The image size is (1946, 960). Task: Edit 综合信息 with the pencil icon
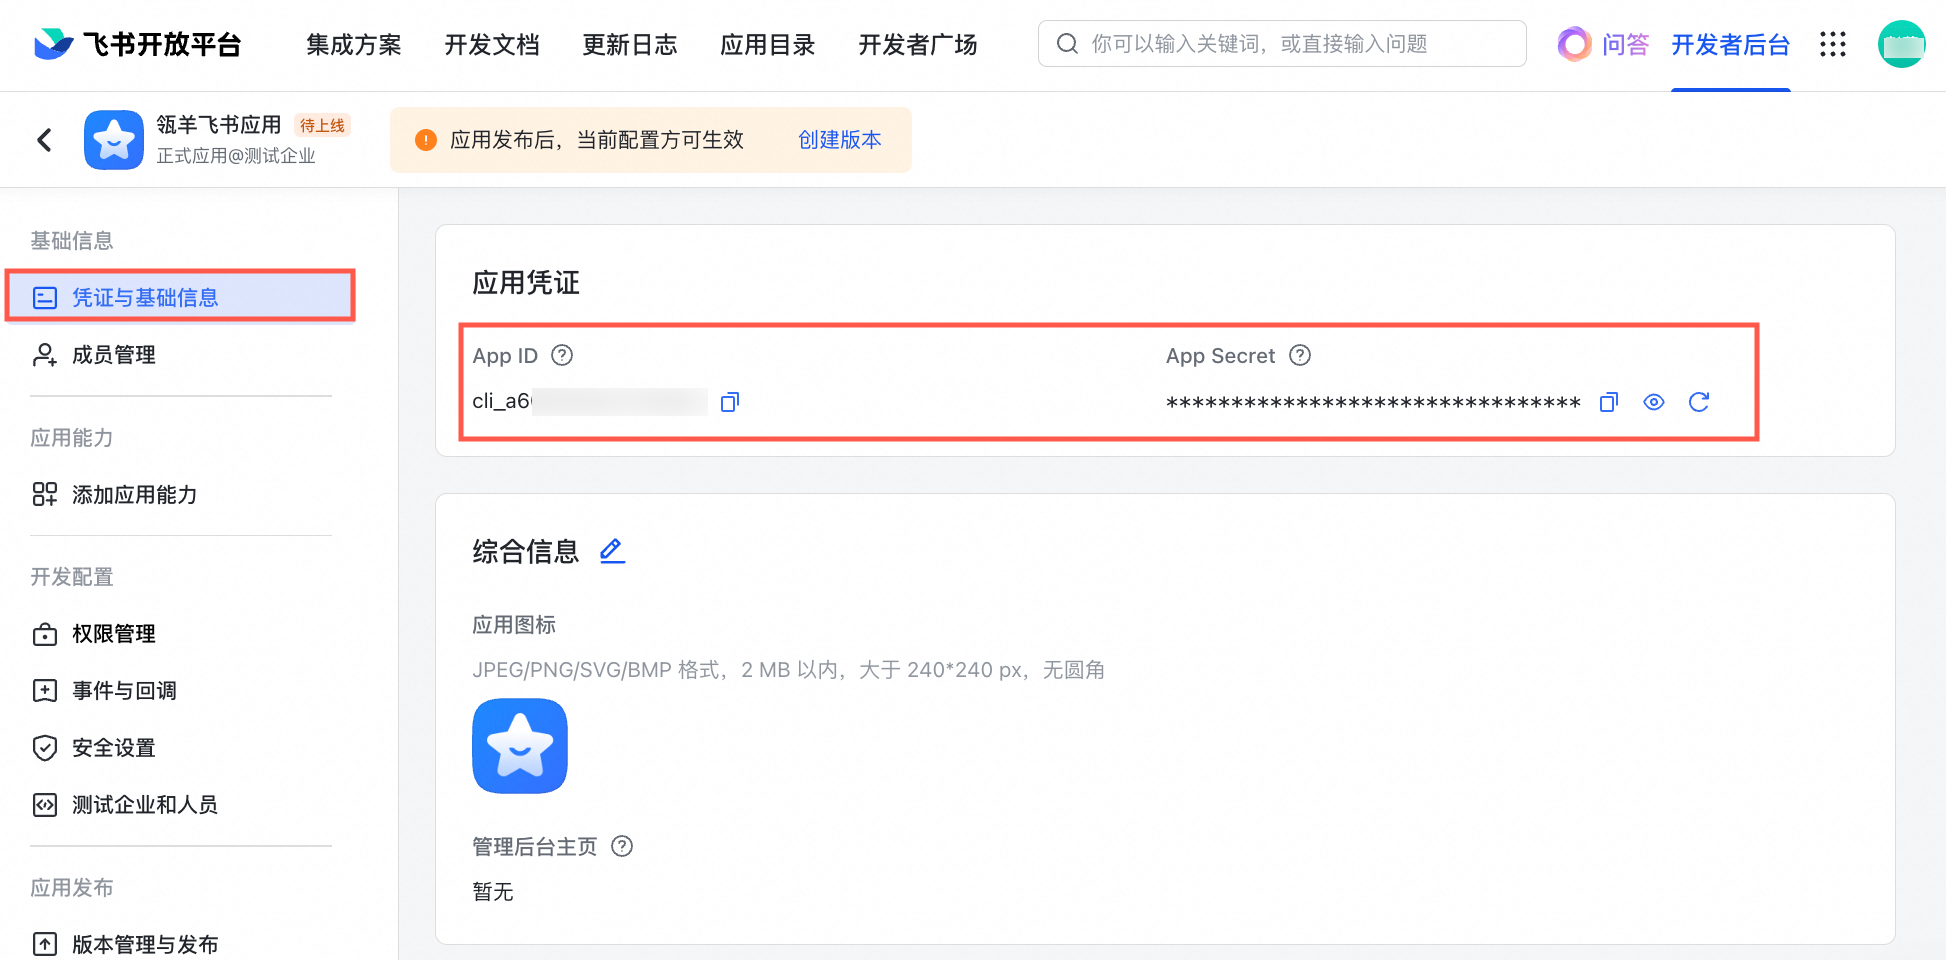[612, 551]
